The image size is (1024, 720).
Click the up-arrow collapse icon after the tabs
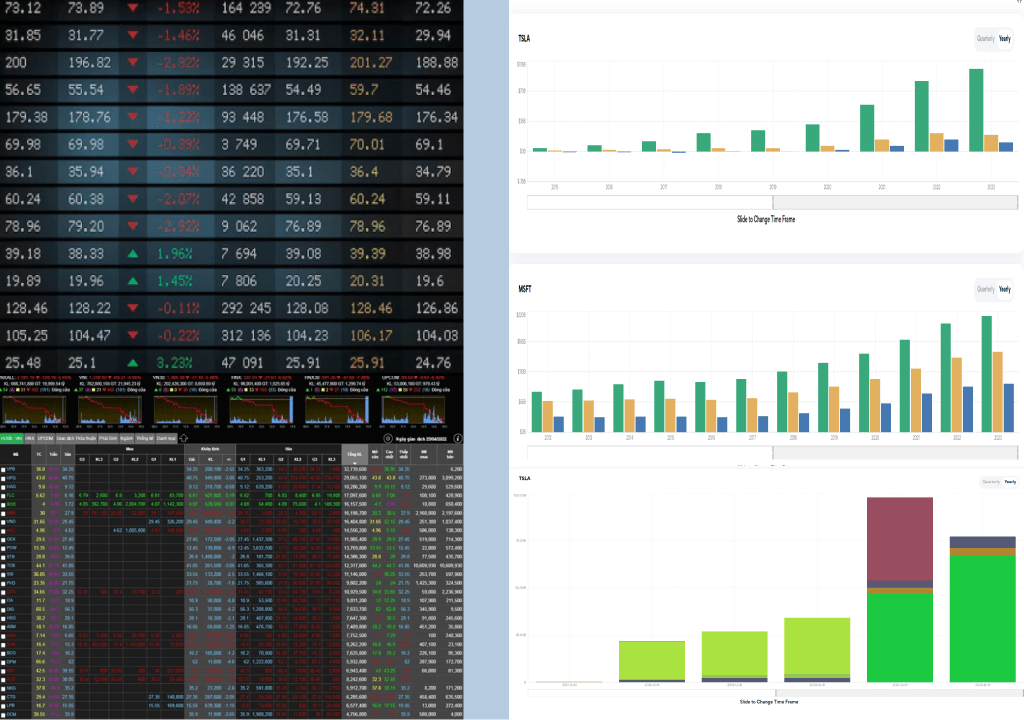[x=181, y=438]
